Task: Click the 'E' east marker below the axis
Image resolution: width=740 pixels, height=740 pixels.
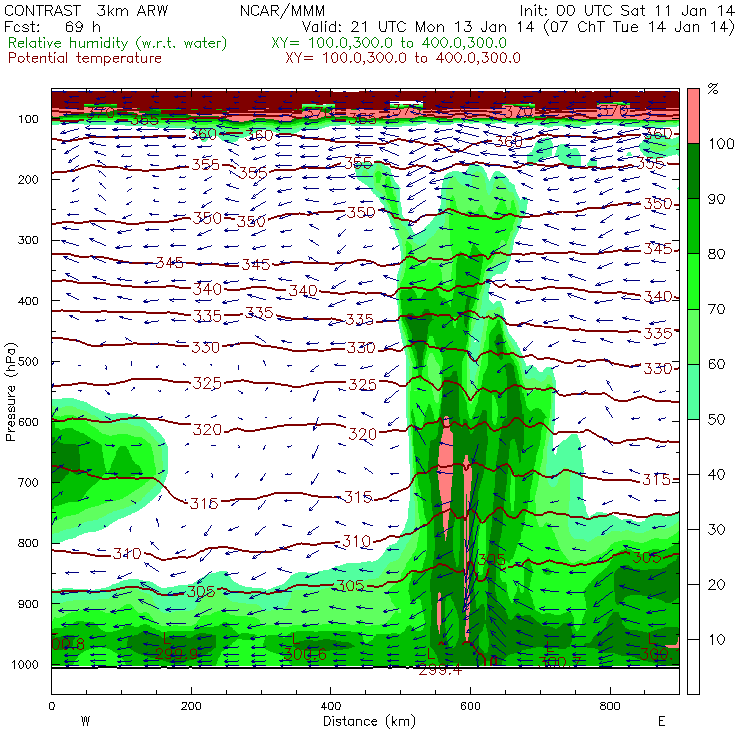Action: coord(662,721)
